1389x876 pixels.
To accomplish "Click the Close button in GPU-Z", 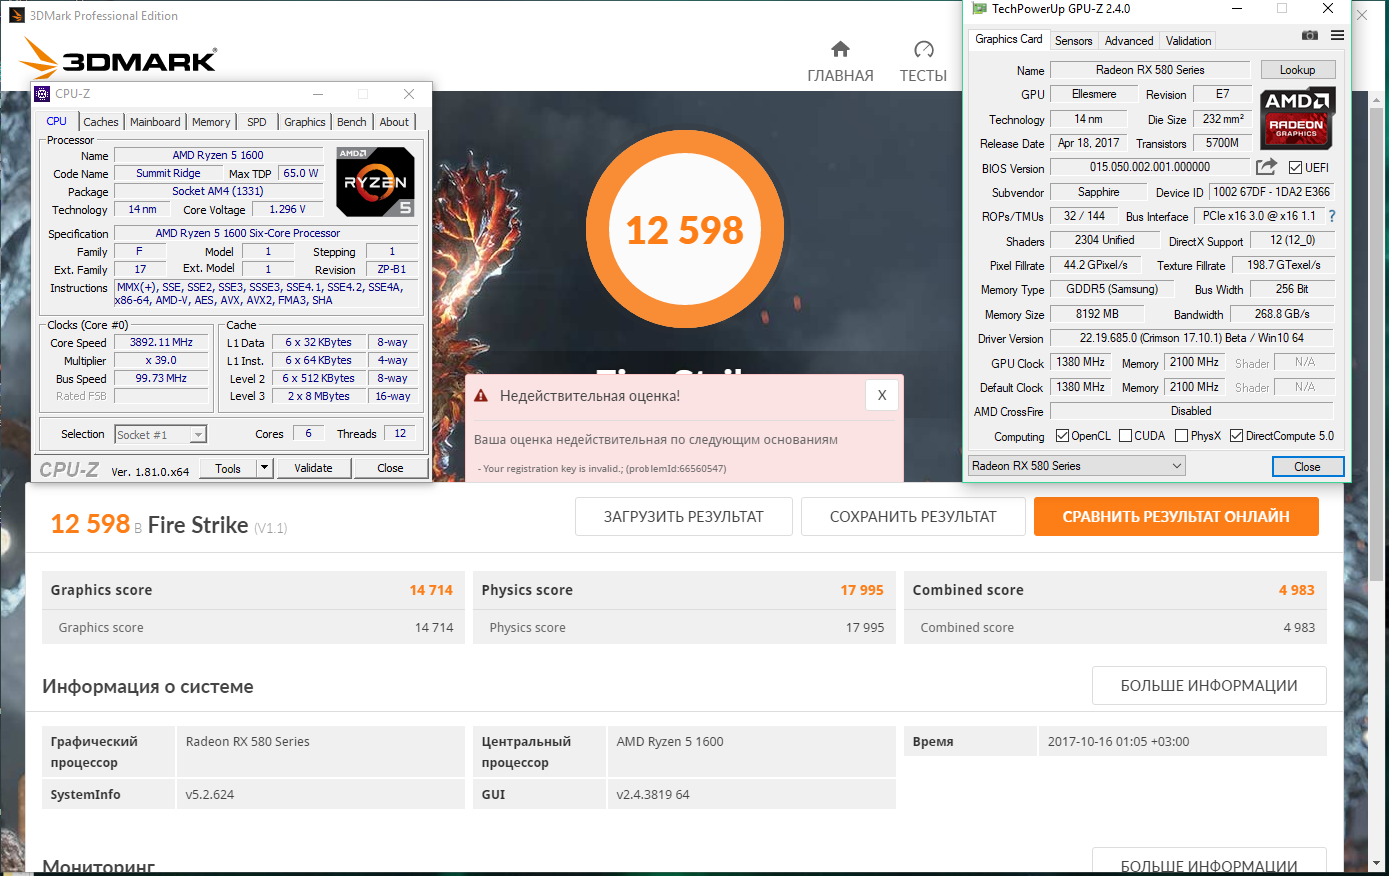I will point(1307,467).
